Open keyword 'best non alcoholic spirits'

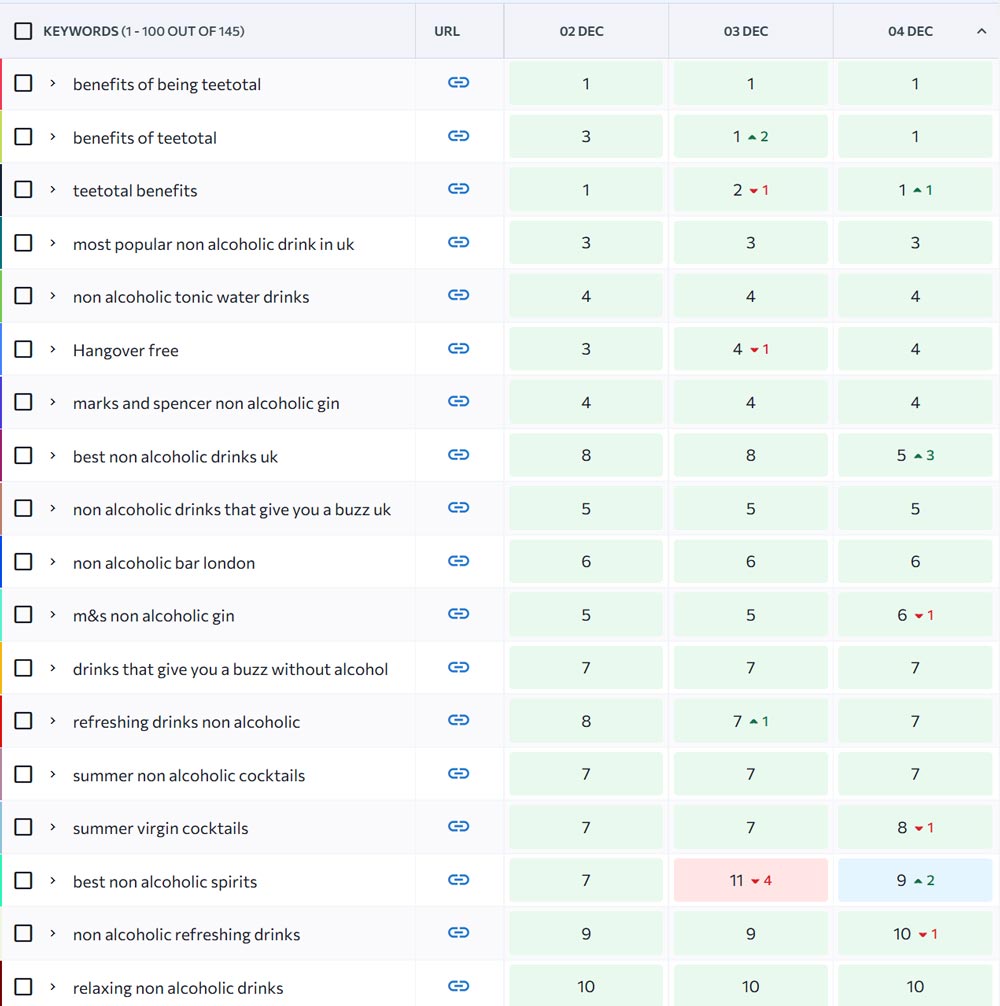[165, 882]
